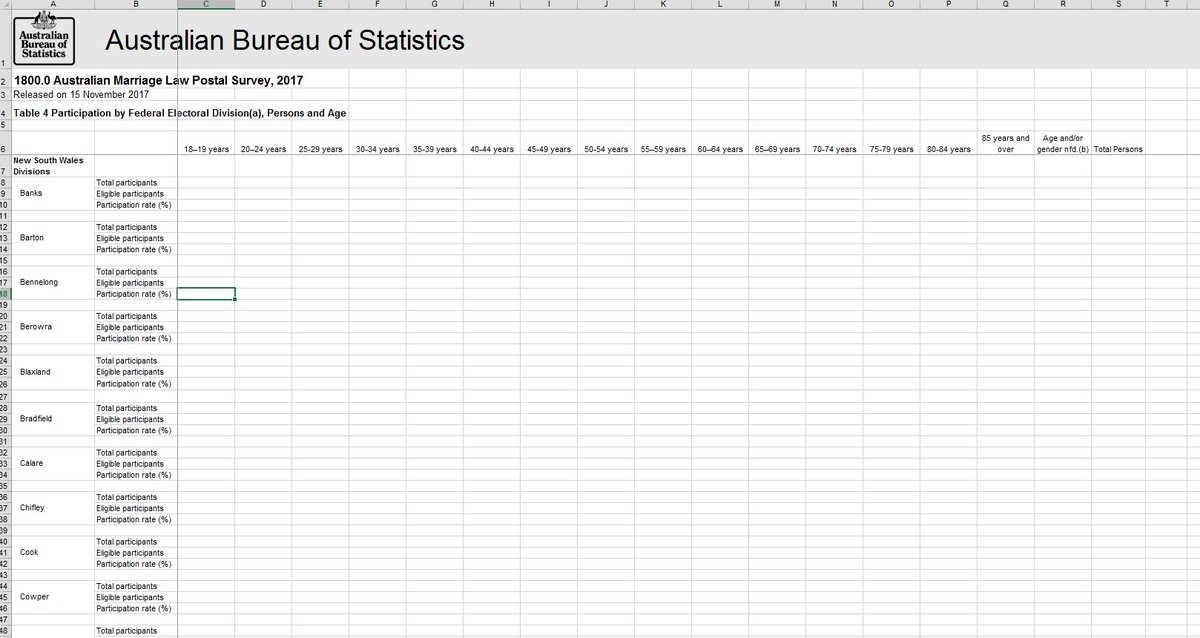Select column A header
1200x638 pixels.
[52, 4]
